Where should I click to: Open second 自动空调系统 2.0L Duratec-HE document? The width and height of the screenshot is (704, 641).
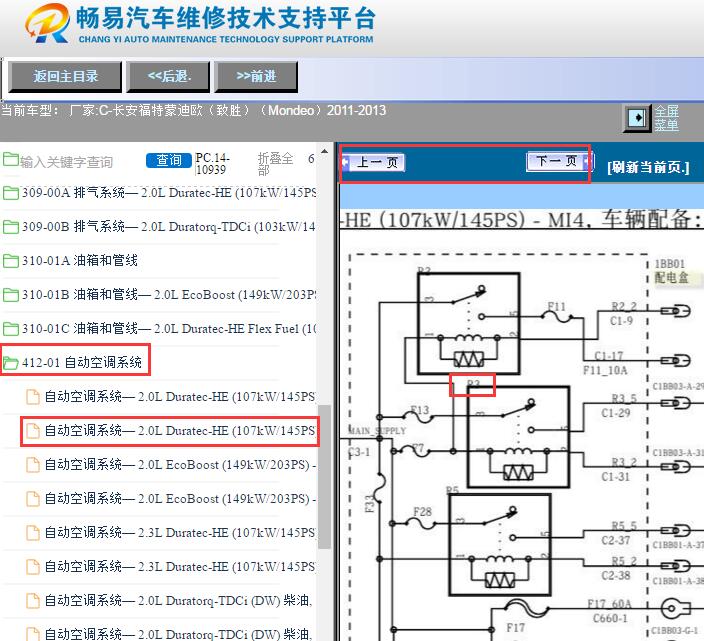180,431
